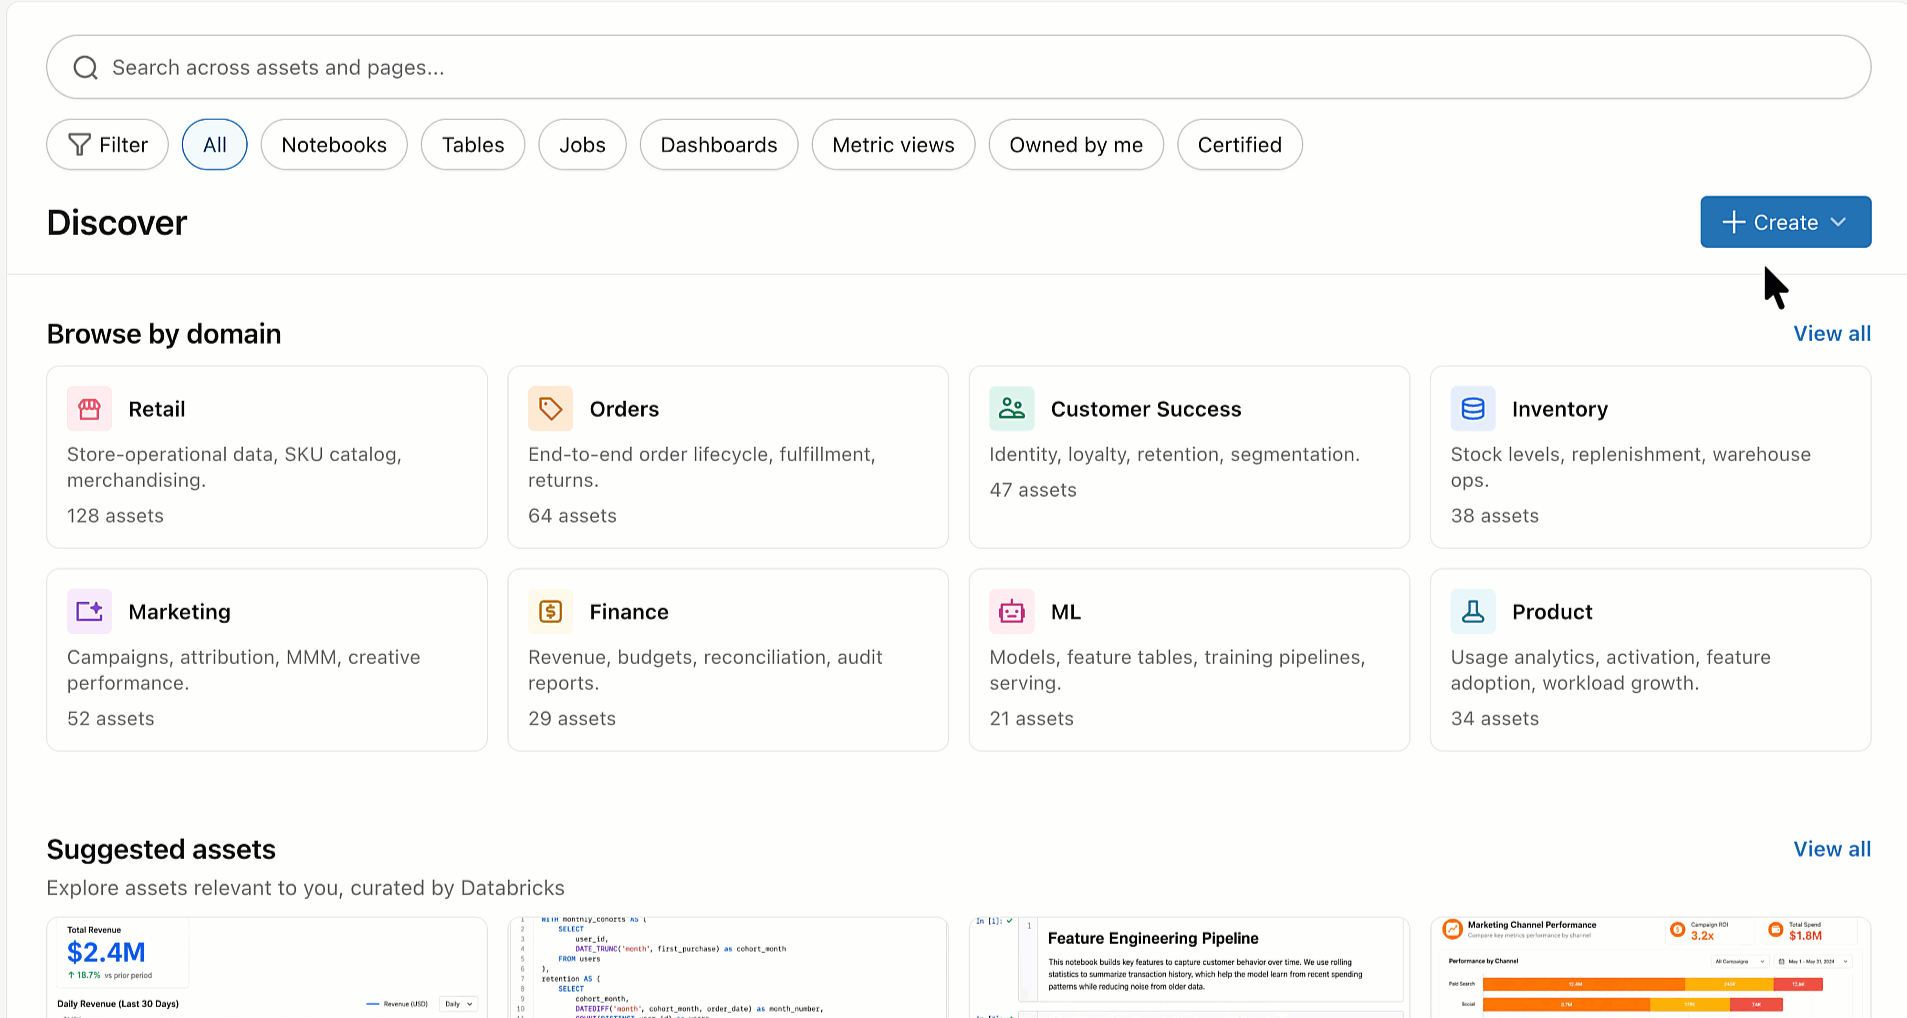1907x1018 pixels.
Task: Open the Finance domain title
Action: pyautogui.click(x=629, y=612)
